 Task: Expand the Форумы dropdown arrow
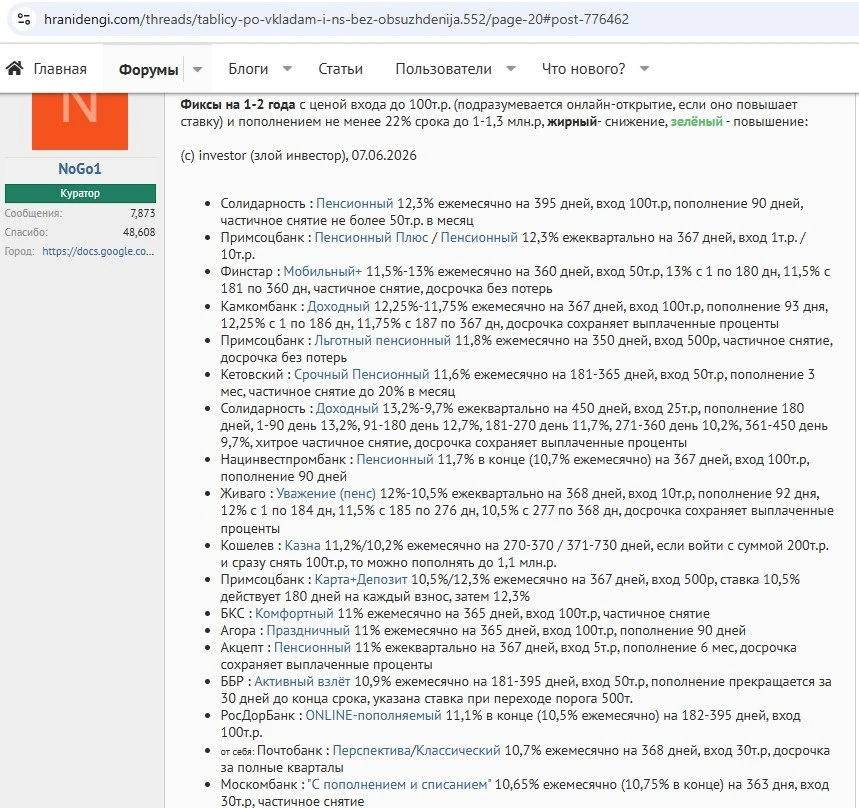[198, 70]
